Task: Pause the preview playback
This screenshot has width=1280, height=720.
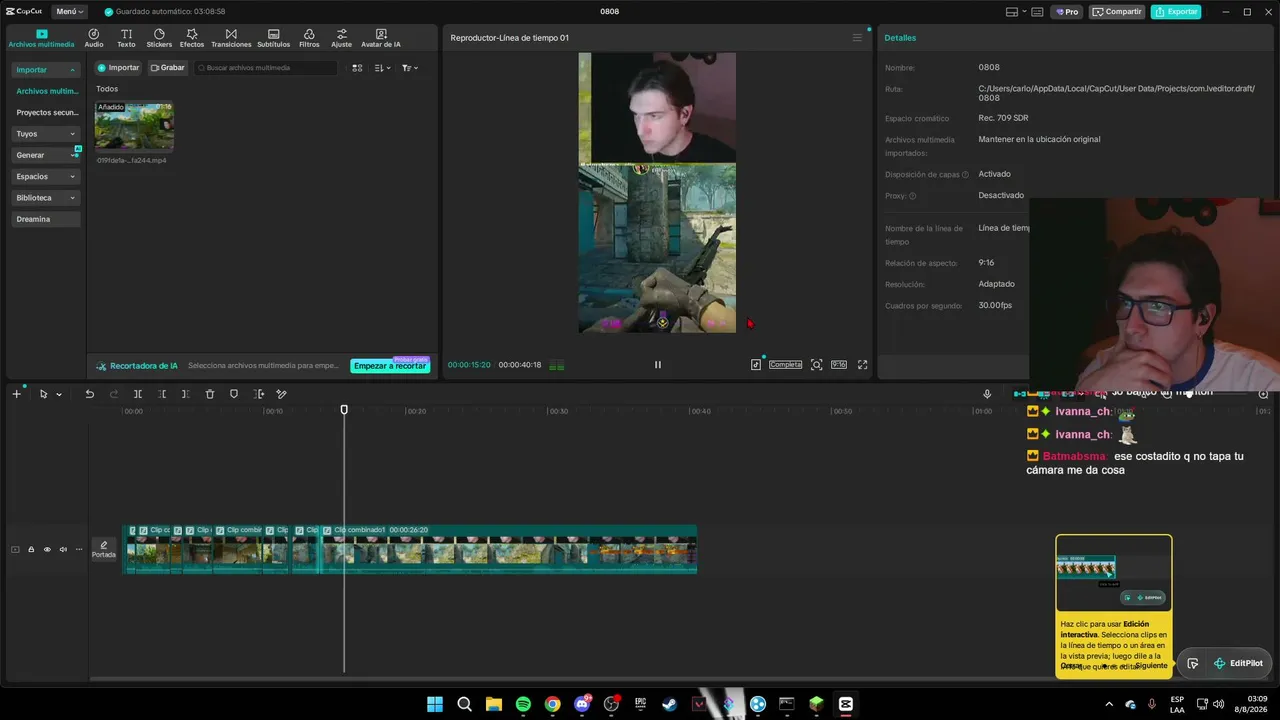Action: click(657, 365)
